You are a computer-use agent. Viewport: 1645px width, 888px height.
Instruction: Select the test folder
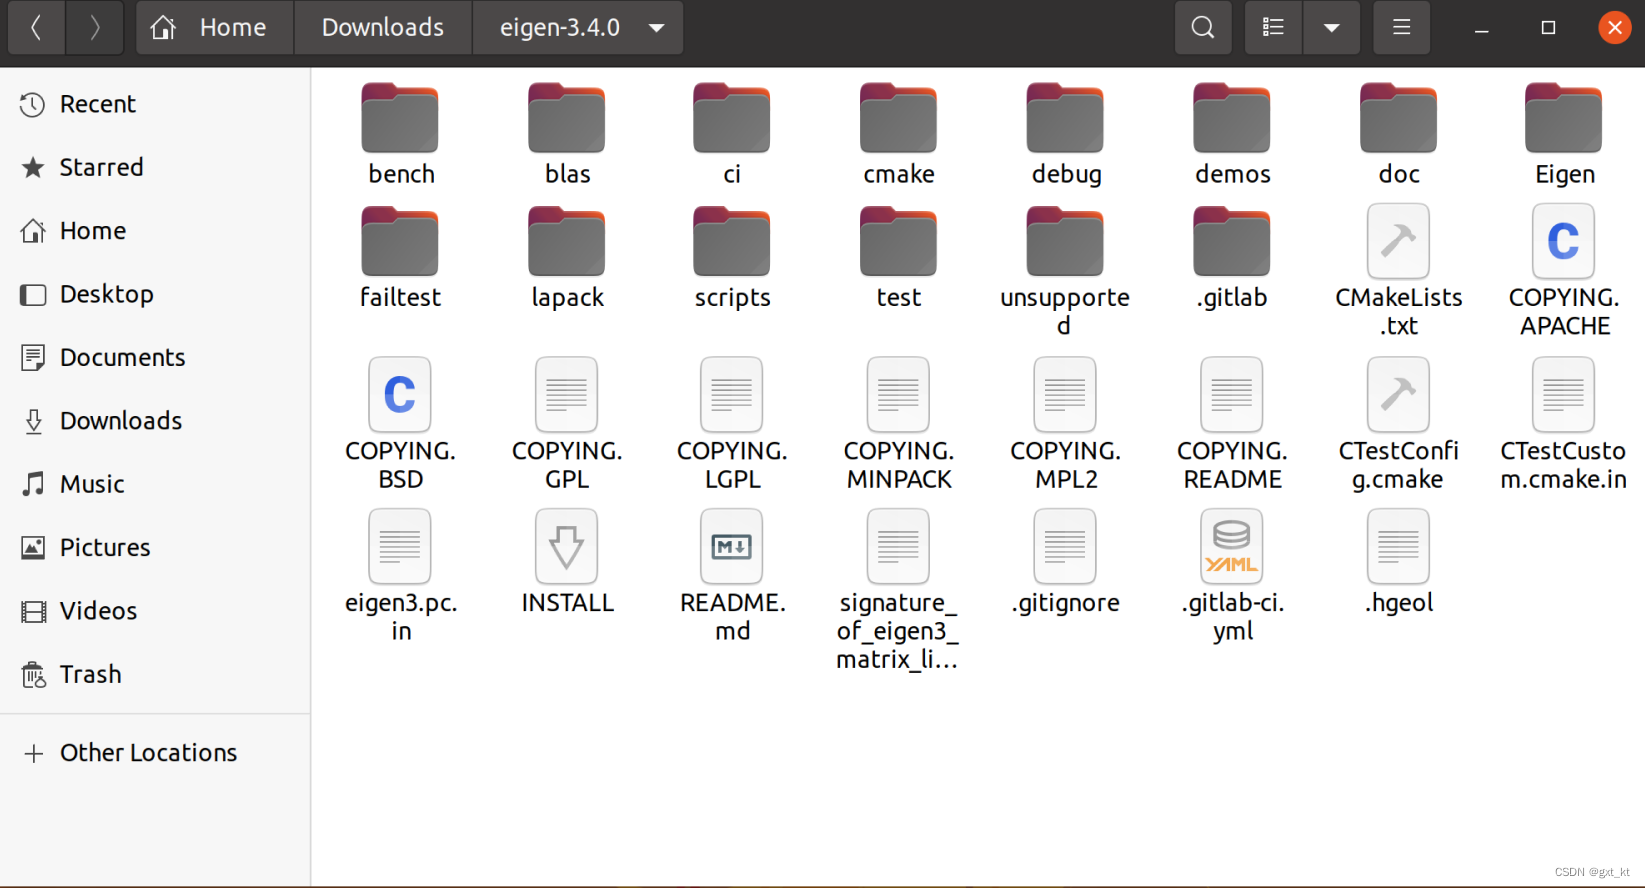[x=898, y=258]
